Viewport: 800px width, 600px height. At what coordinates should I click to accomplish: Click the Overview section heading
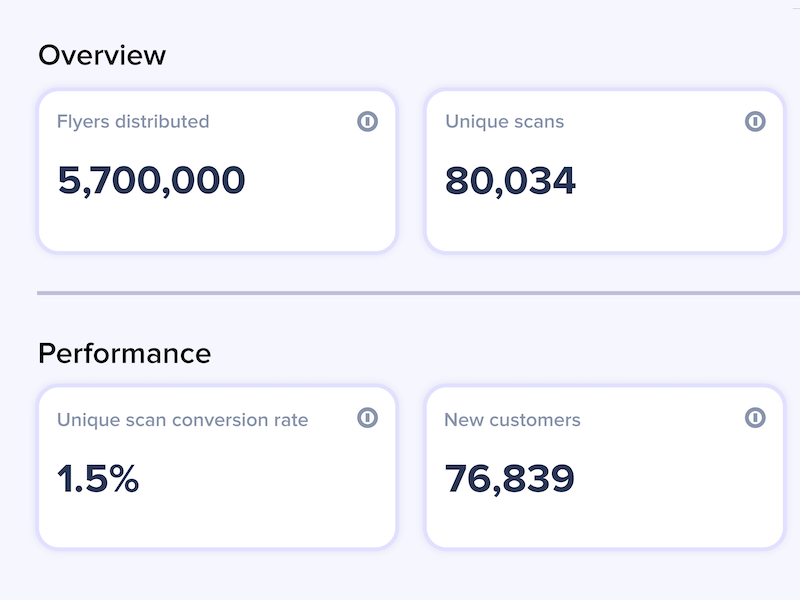tap(102, 55)
